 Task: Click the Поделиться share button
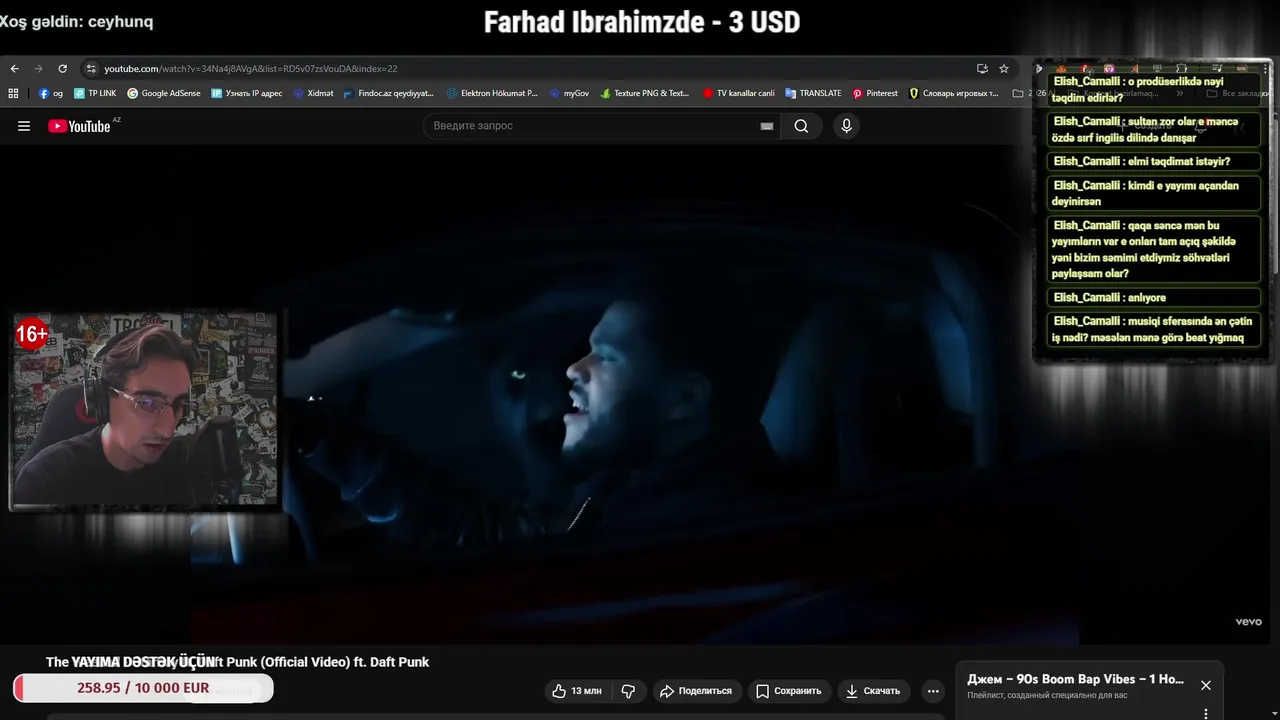tap(696, 691)
